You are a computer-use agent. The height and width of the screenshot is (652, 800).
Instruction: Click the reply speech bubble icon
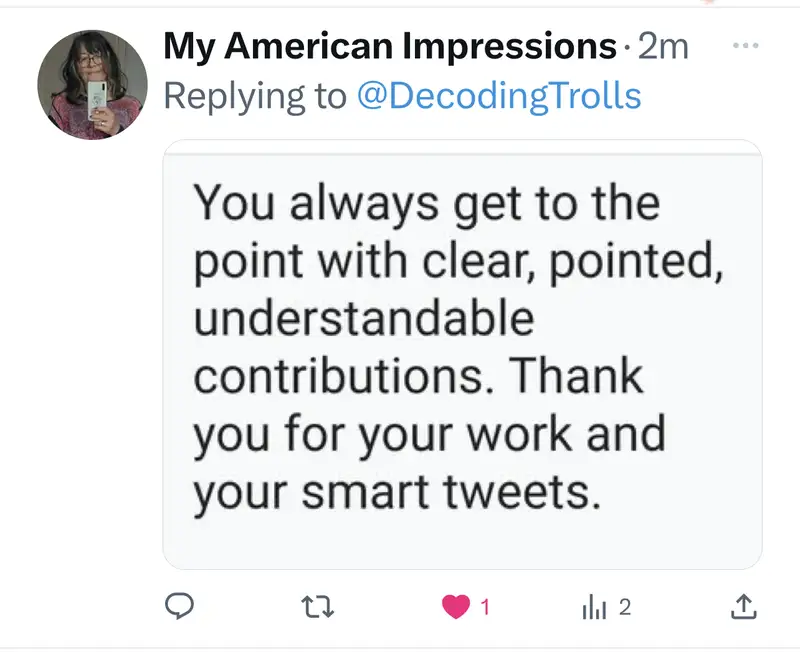(x=177, y=606)
